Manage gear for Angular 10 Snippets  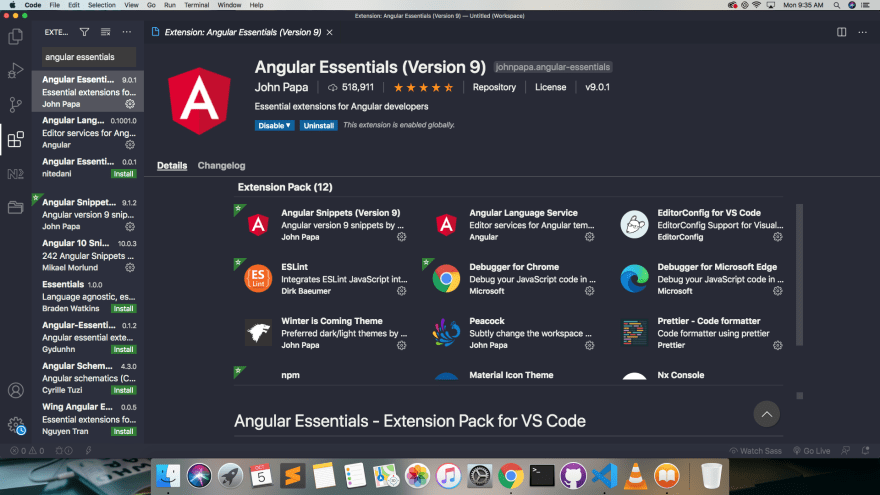(x=130, y=268)
